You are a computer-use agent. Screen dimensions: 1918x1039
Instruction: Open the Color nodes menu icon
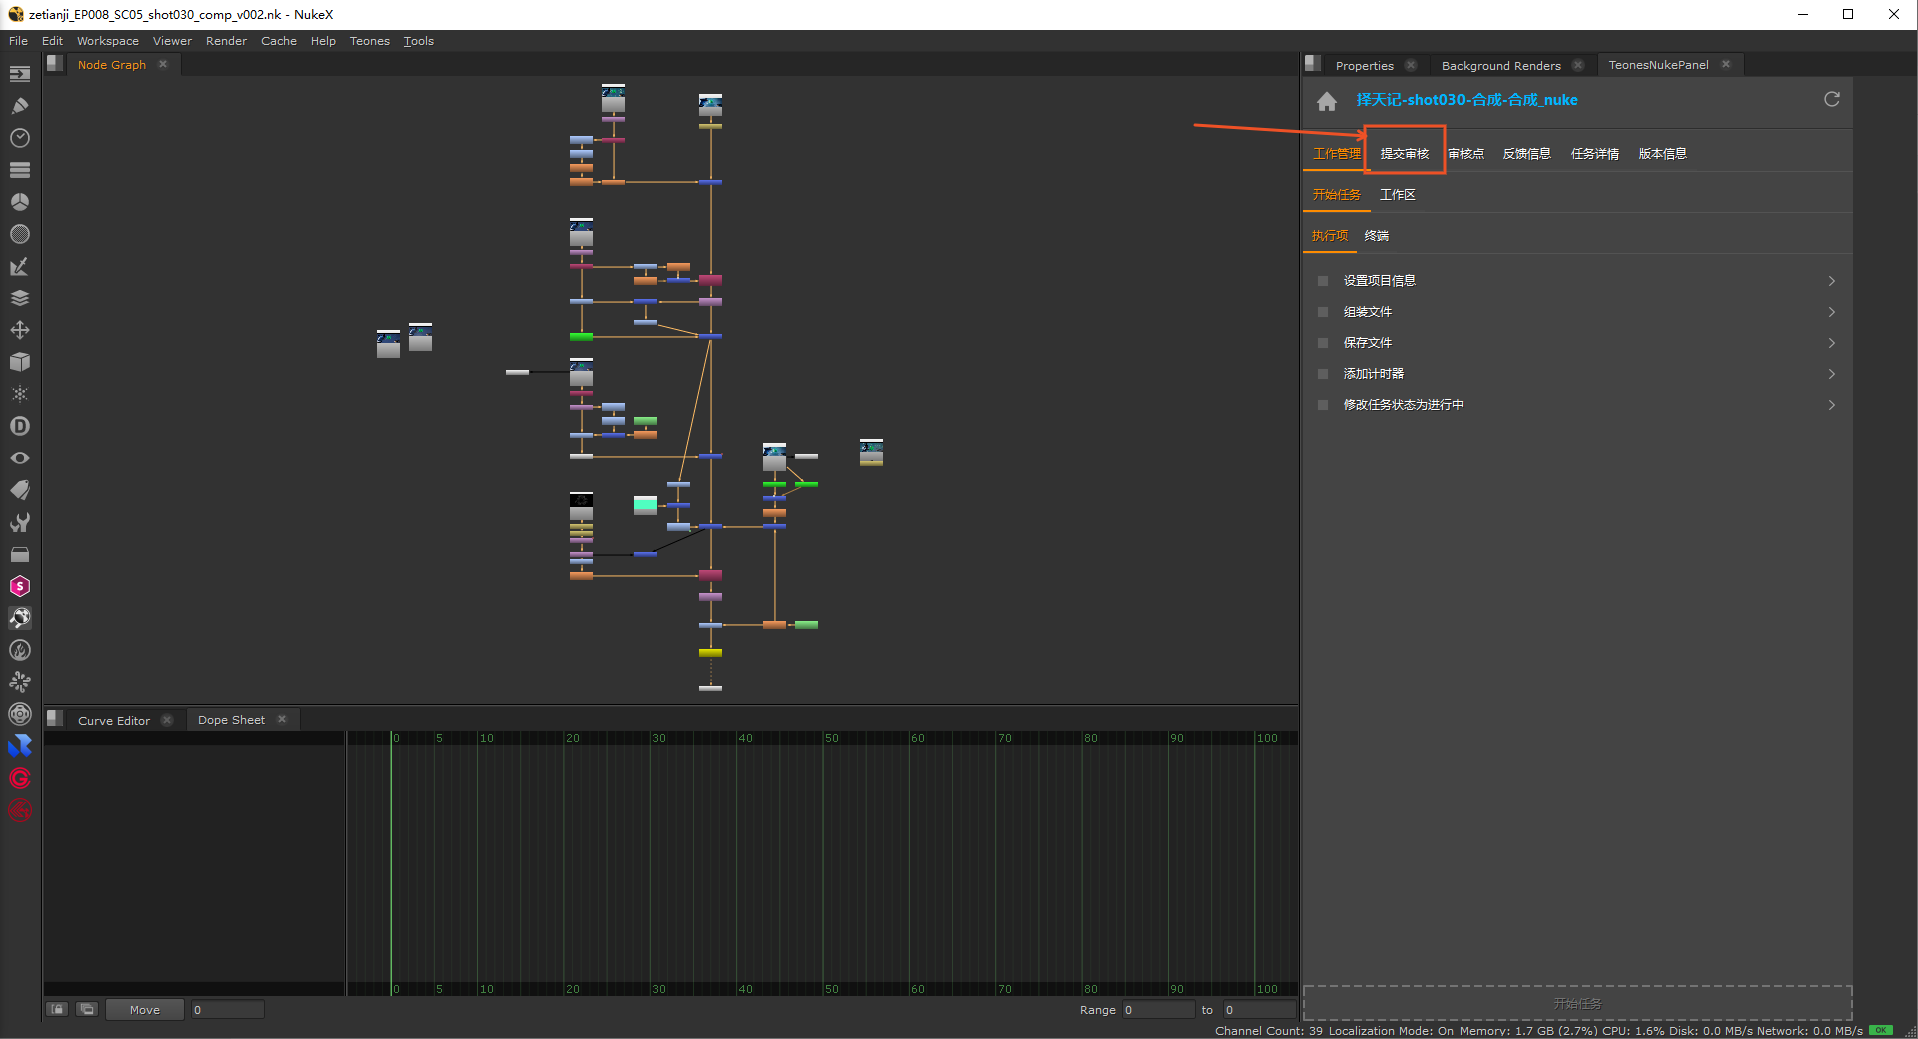coord(20,202)
